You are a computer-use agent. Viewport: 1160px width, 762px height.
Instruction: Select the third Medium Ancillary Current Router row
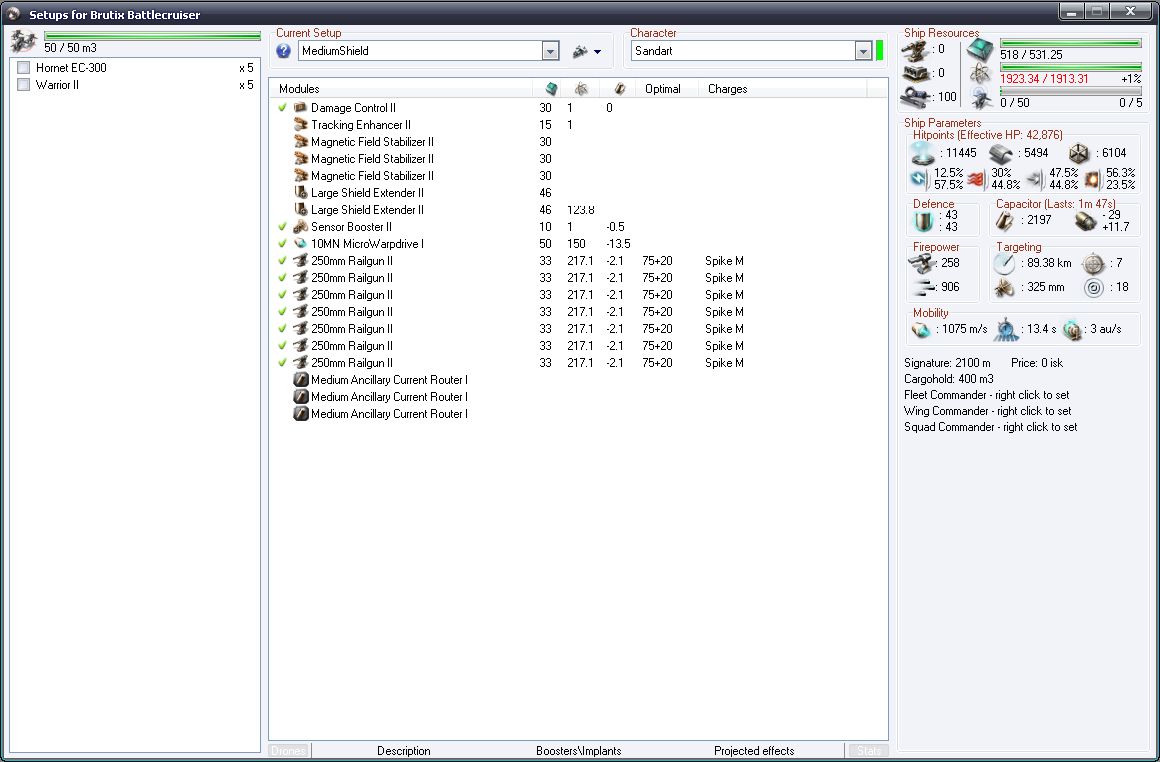(579, 414)
